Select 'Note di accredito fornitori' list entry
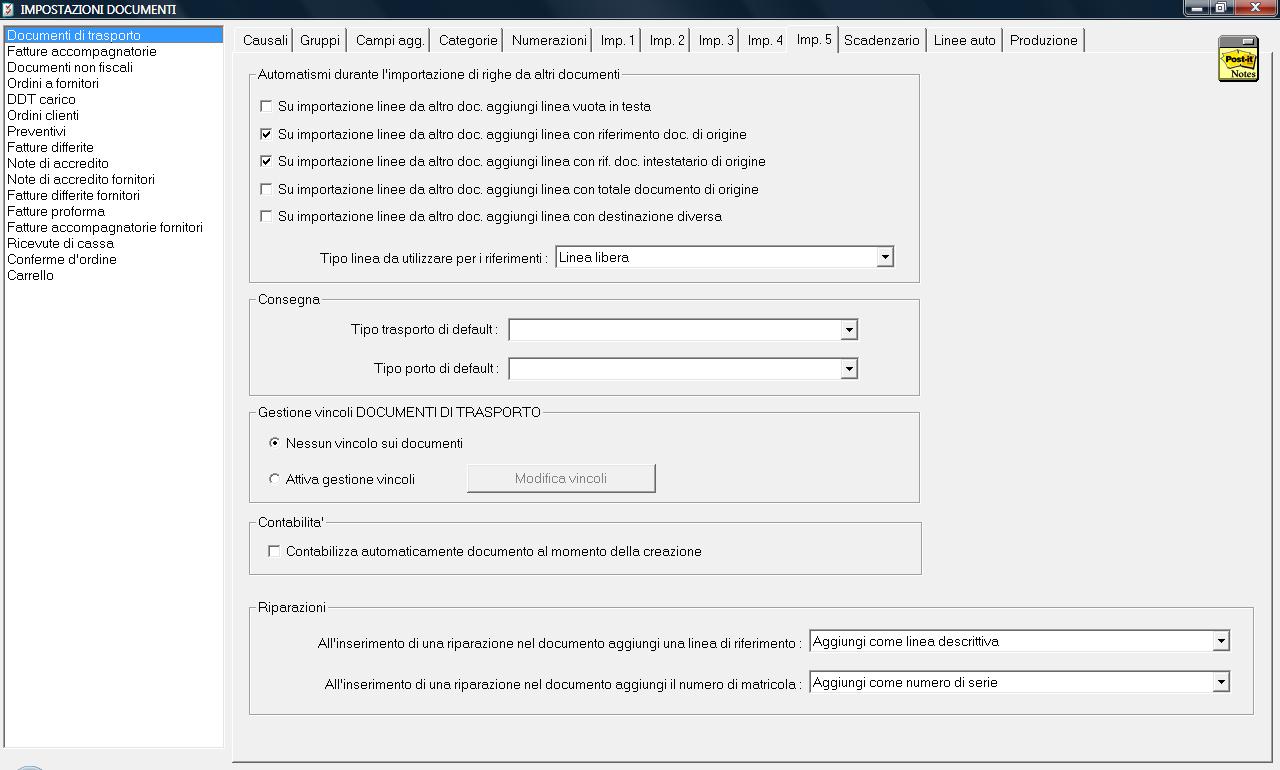The width and height of the screenshot is (1280, 770). point(114,179)
